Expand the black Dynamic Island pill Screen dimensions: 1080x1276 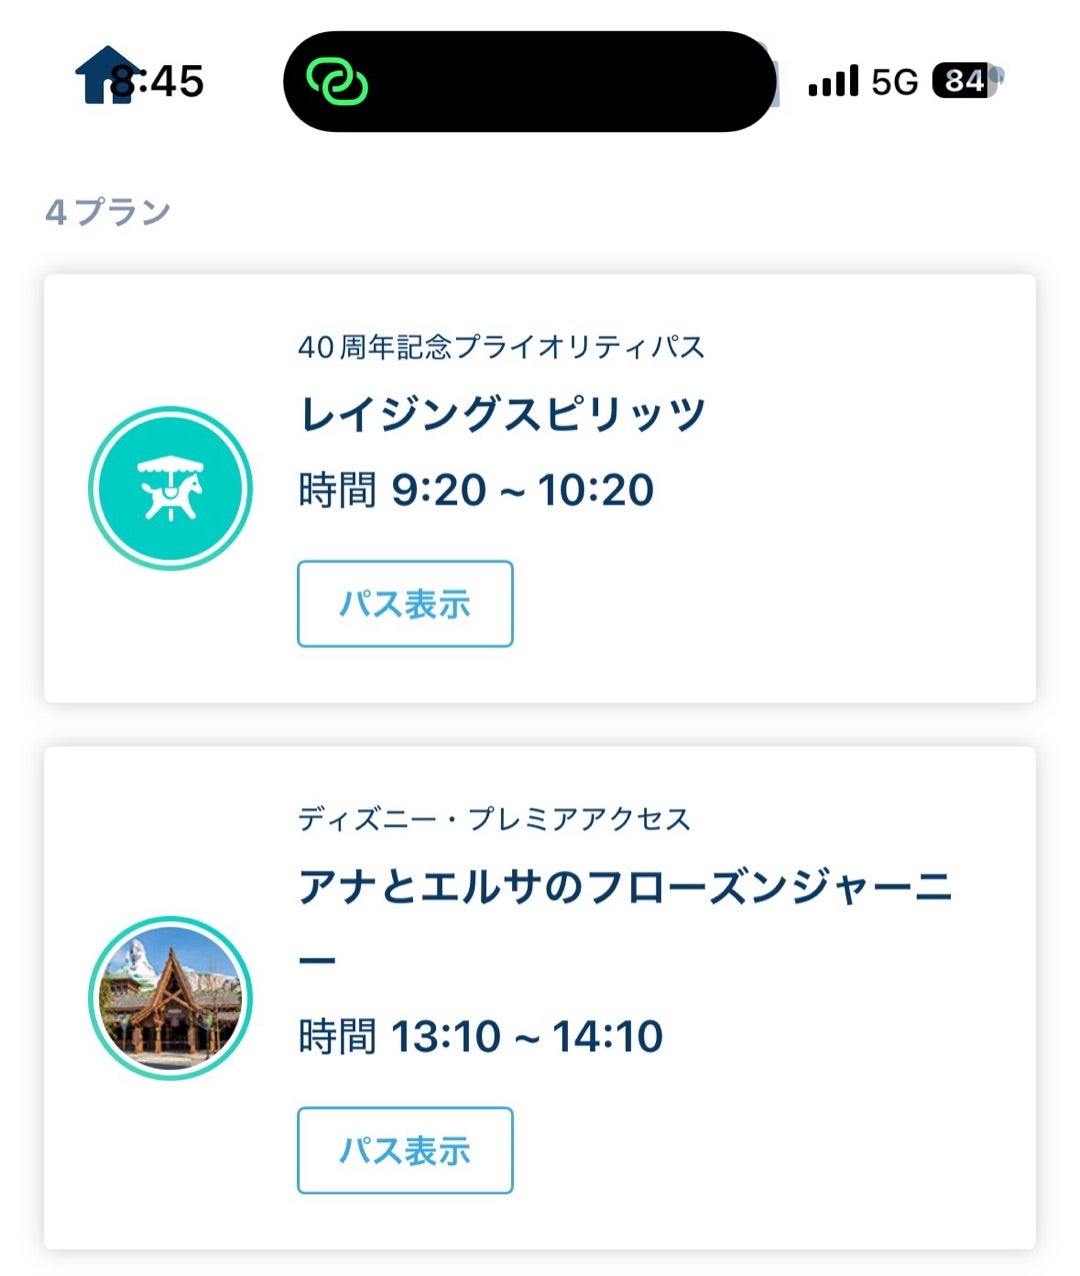point(560,82)
